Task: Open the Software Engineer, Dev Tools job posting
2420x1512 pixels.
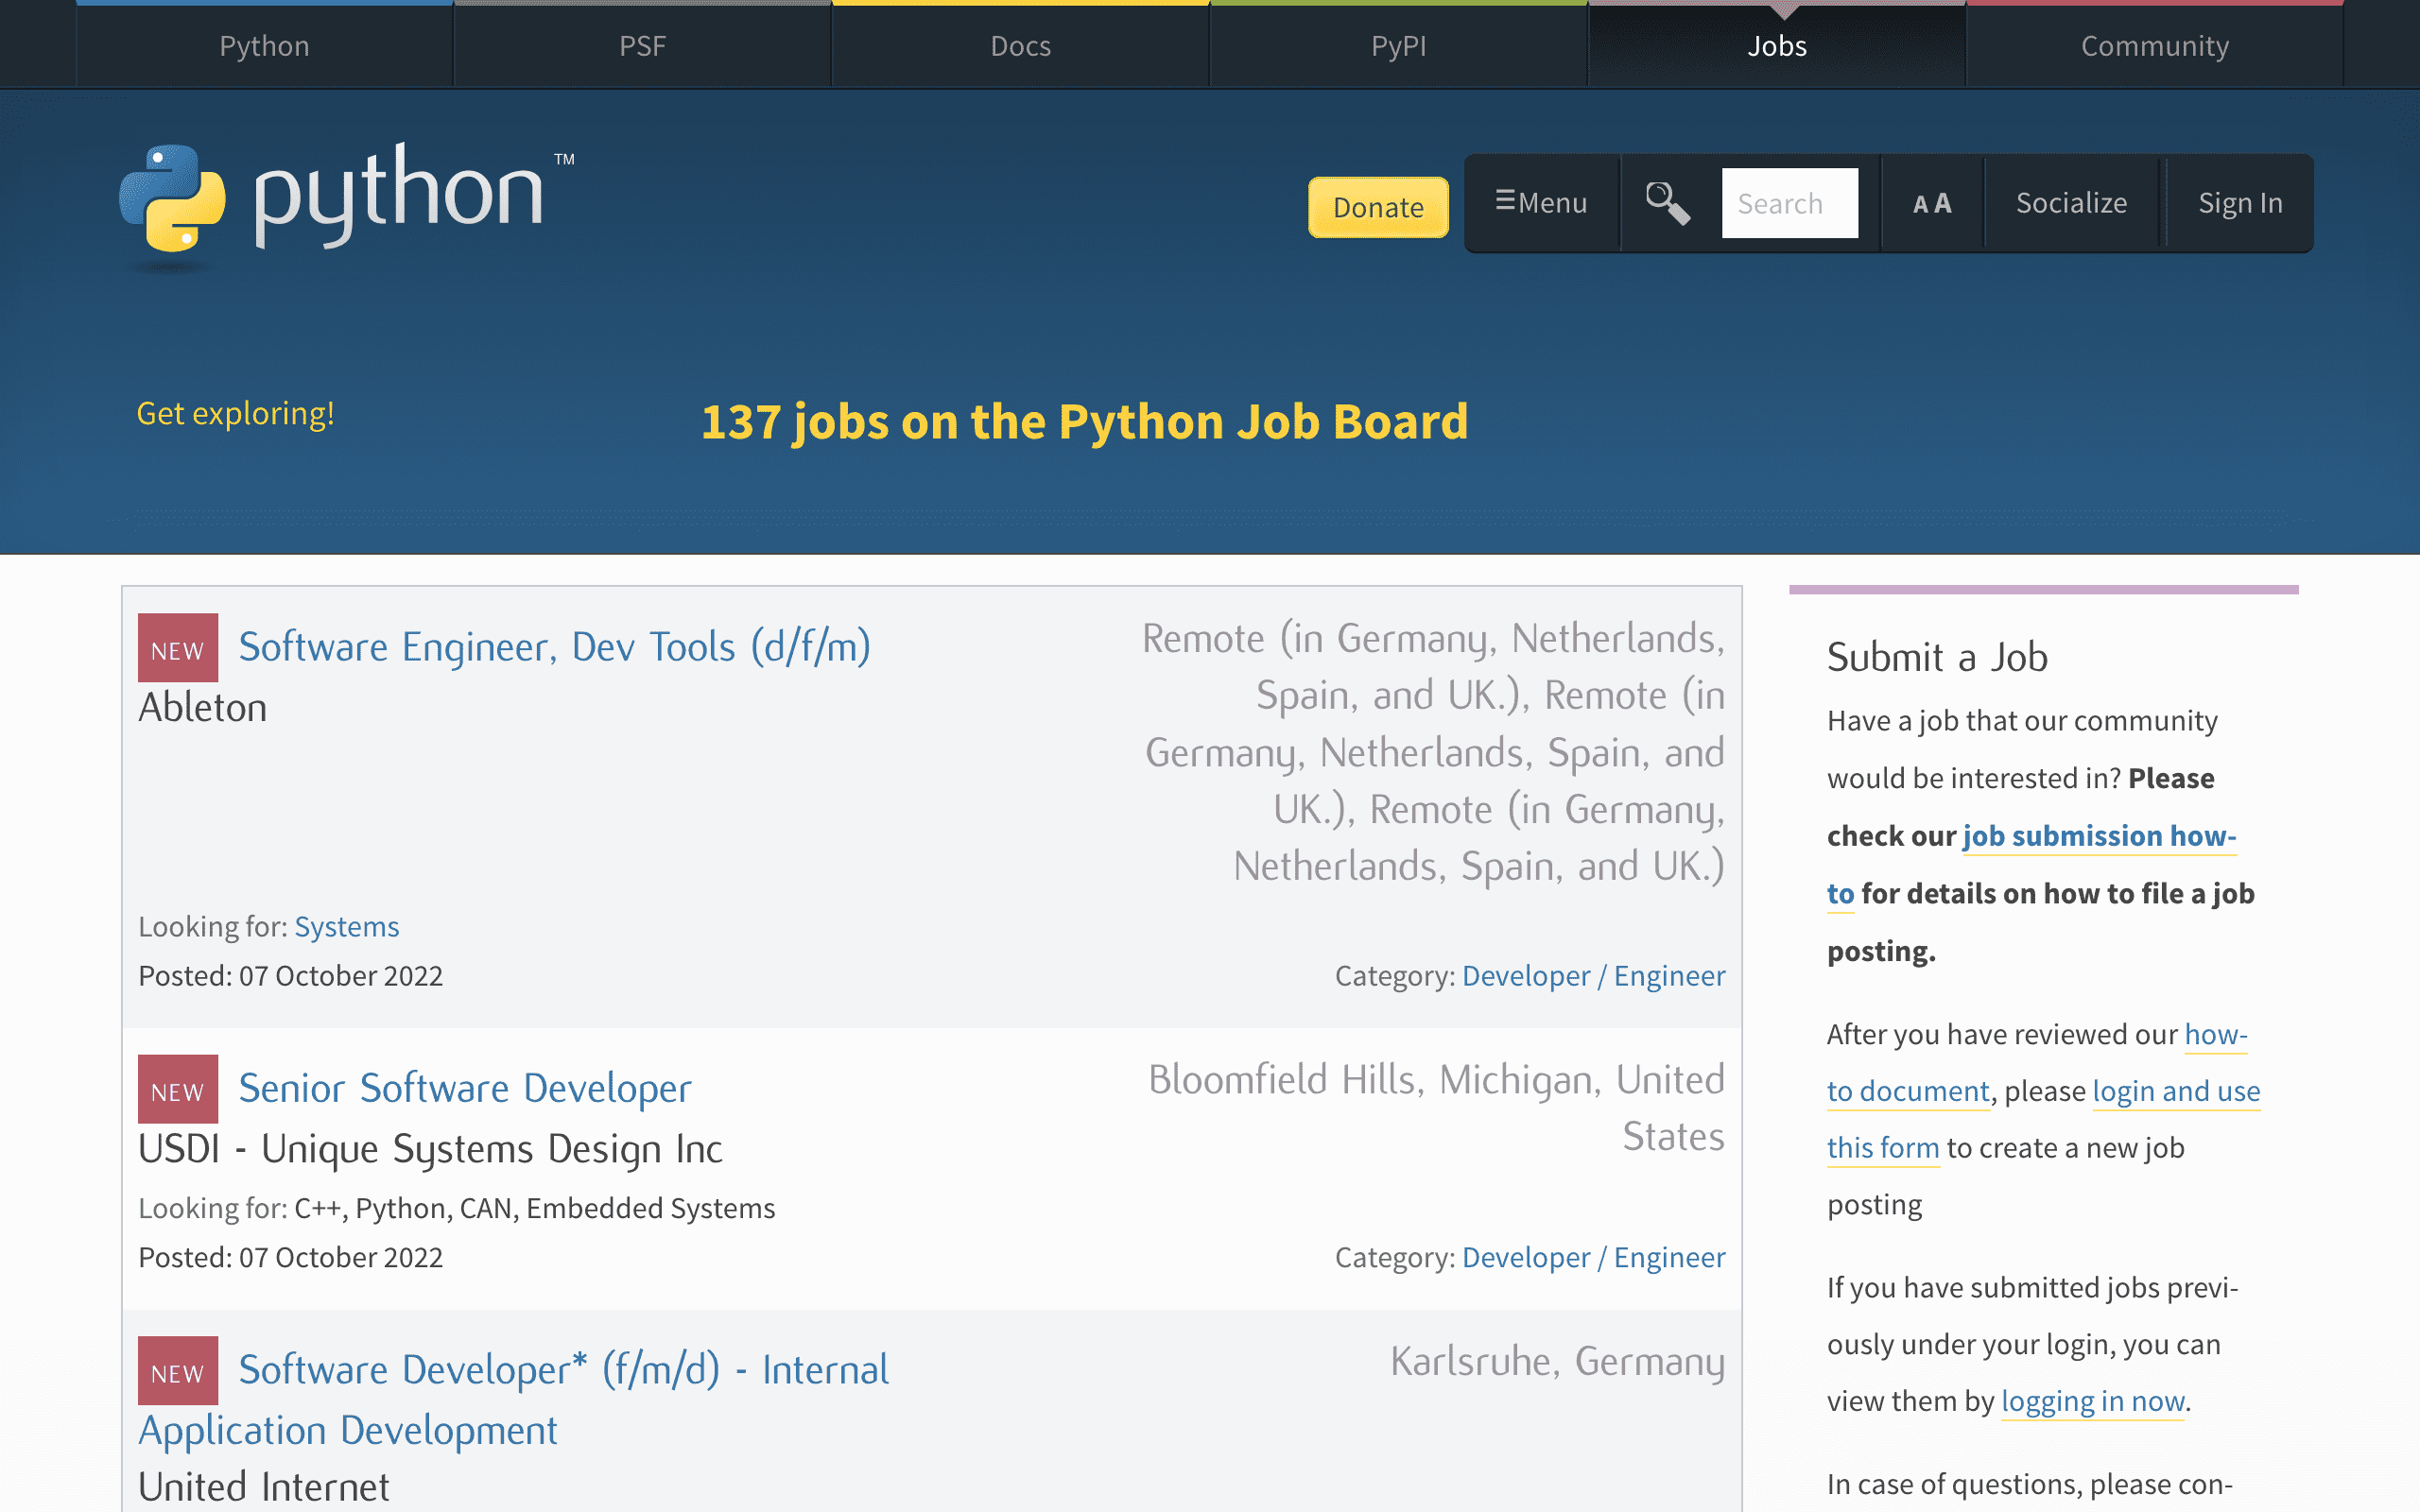Action: [x=554, y=646]
